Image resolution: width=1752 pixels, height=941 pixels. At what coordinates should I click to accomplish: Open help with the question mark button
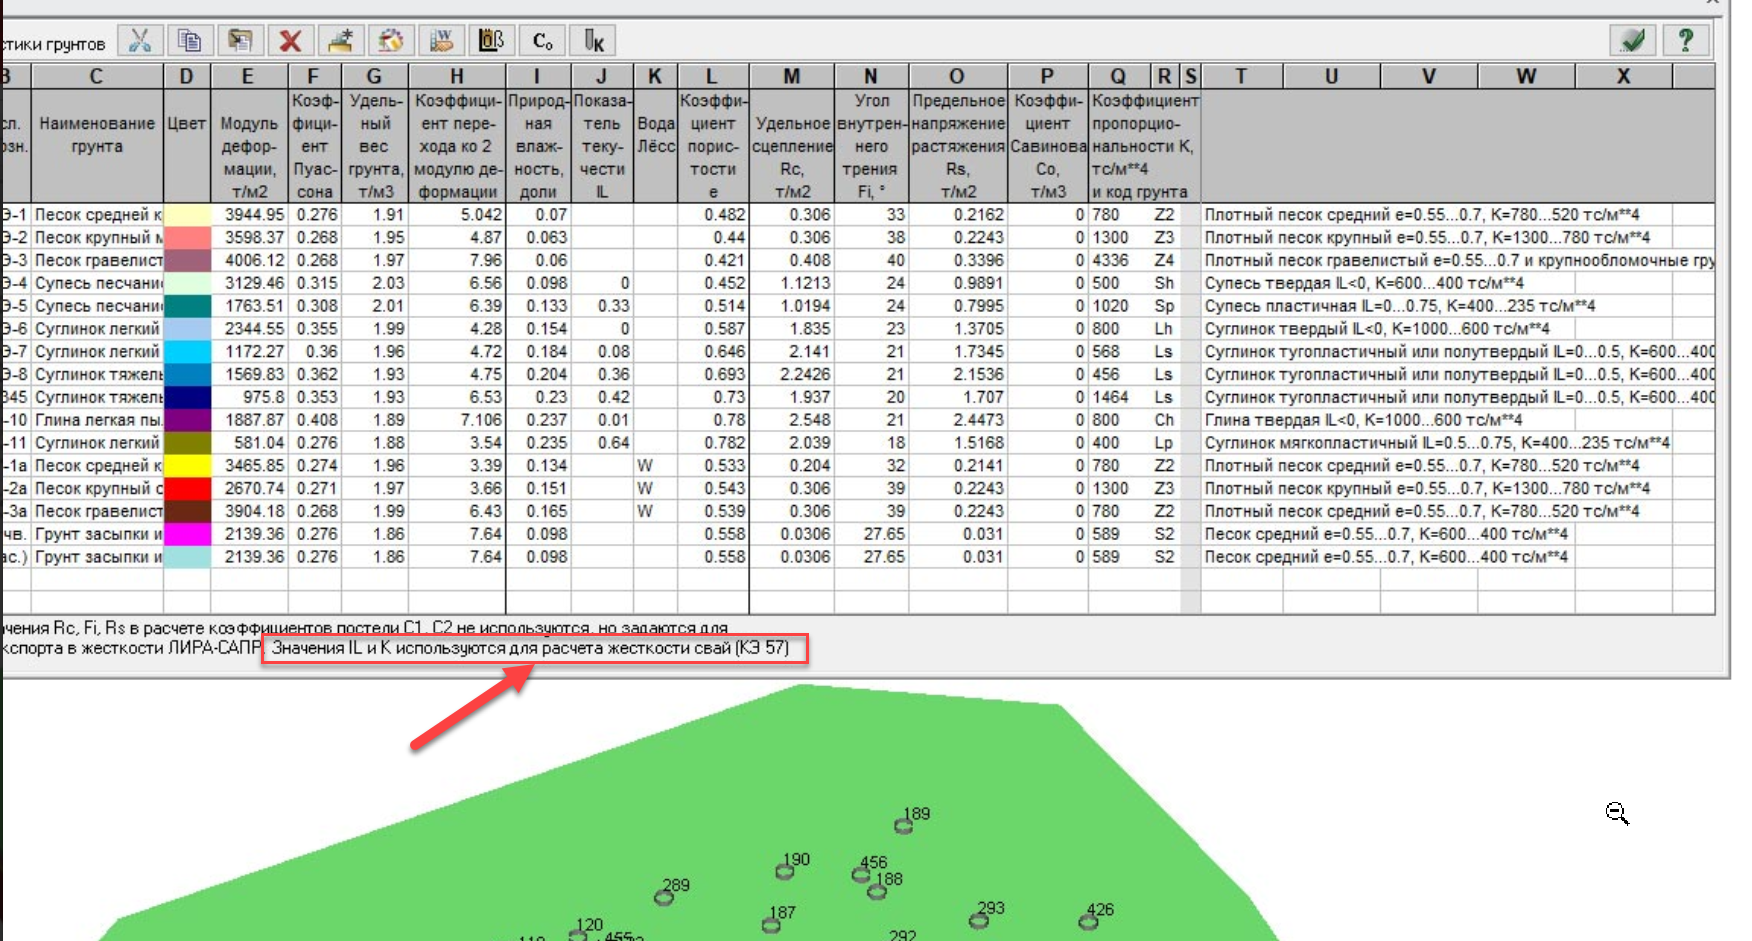point(1685,41)
